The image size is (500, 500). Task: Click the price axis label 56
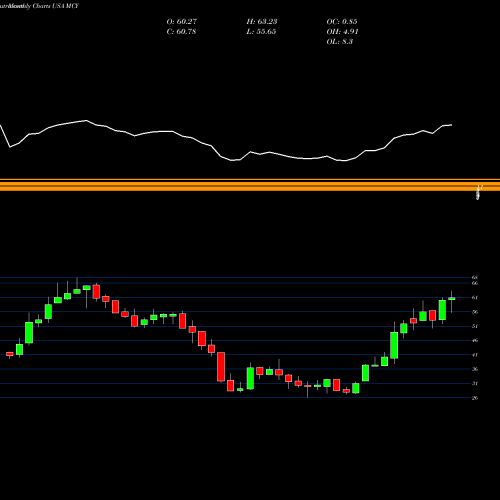coord(475,312)
